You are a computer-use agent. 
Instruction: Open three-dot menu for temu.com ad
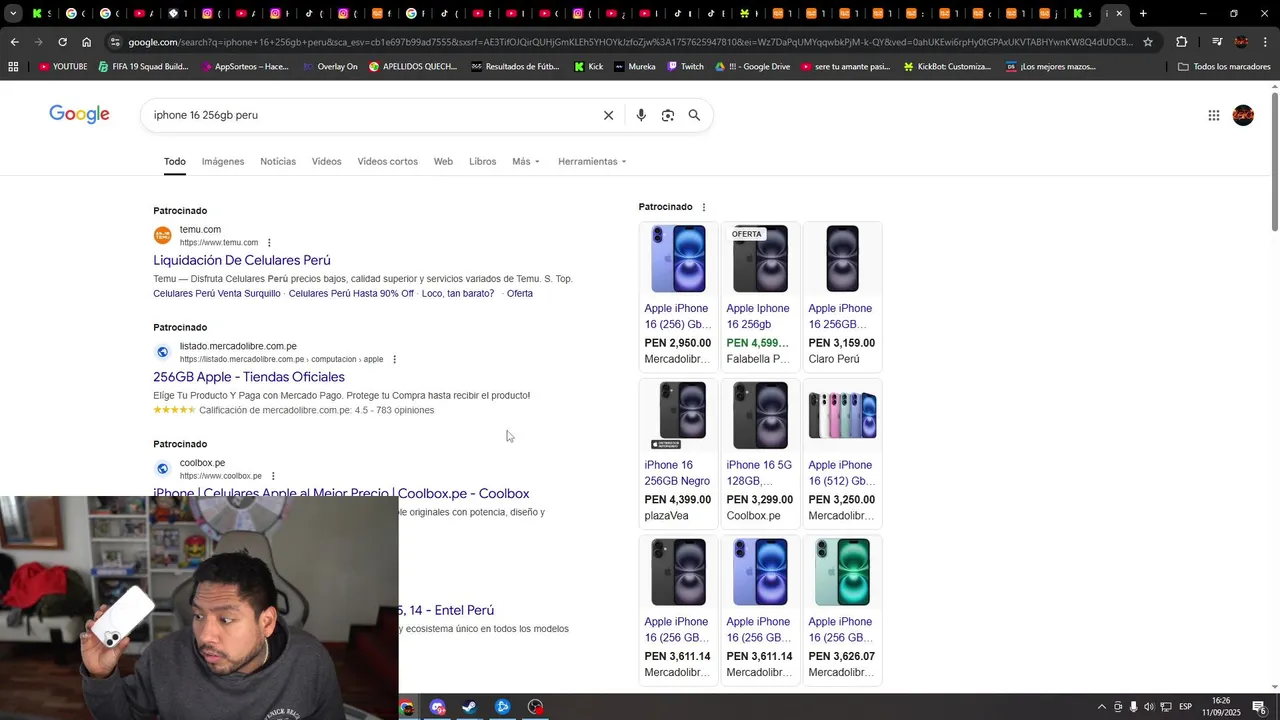pos(269,242)
